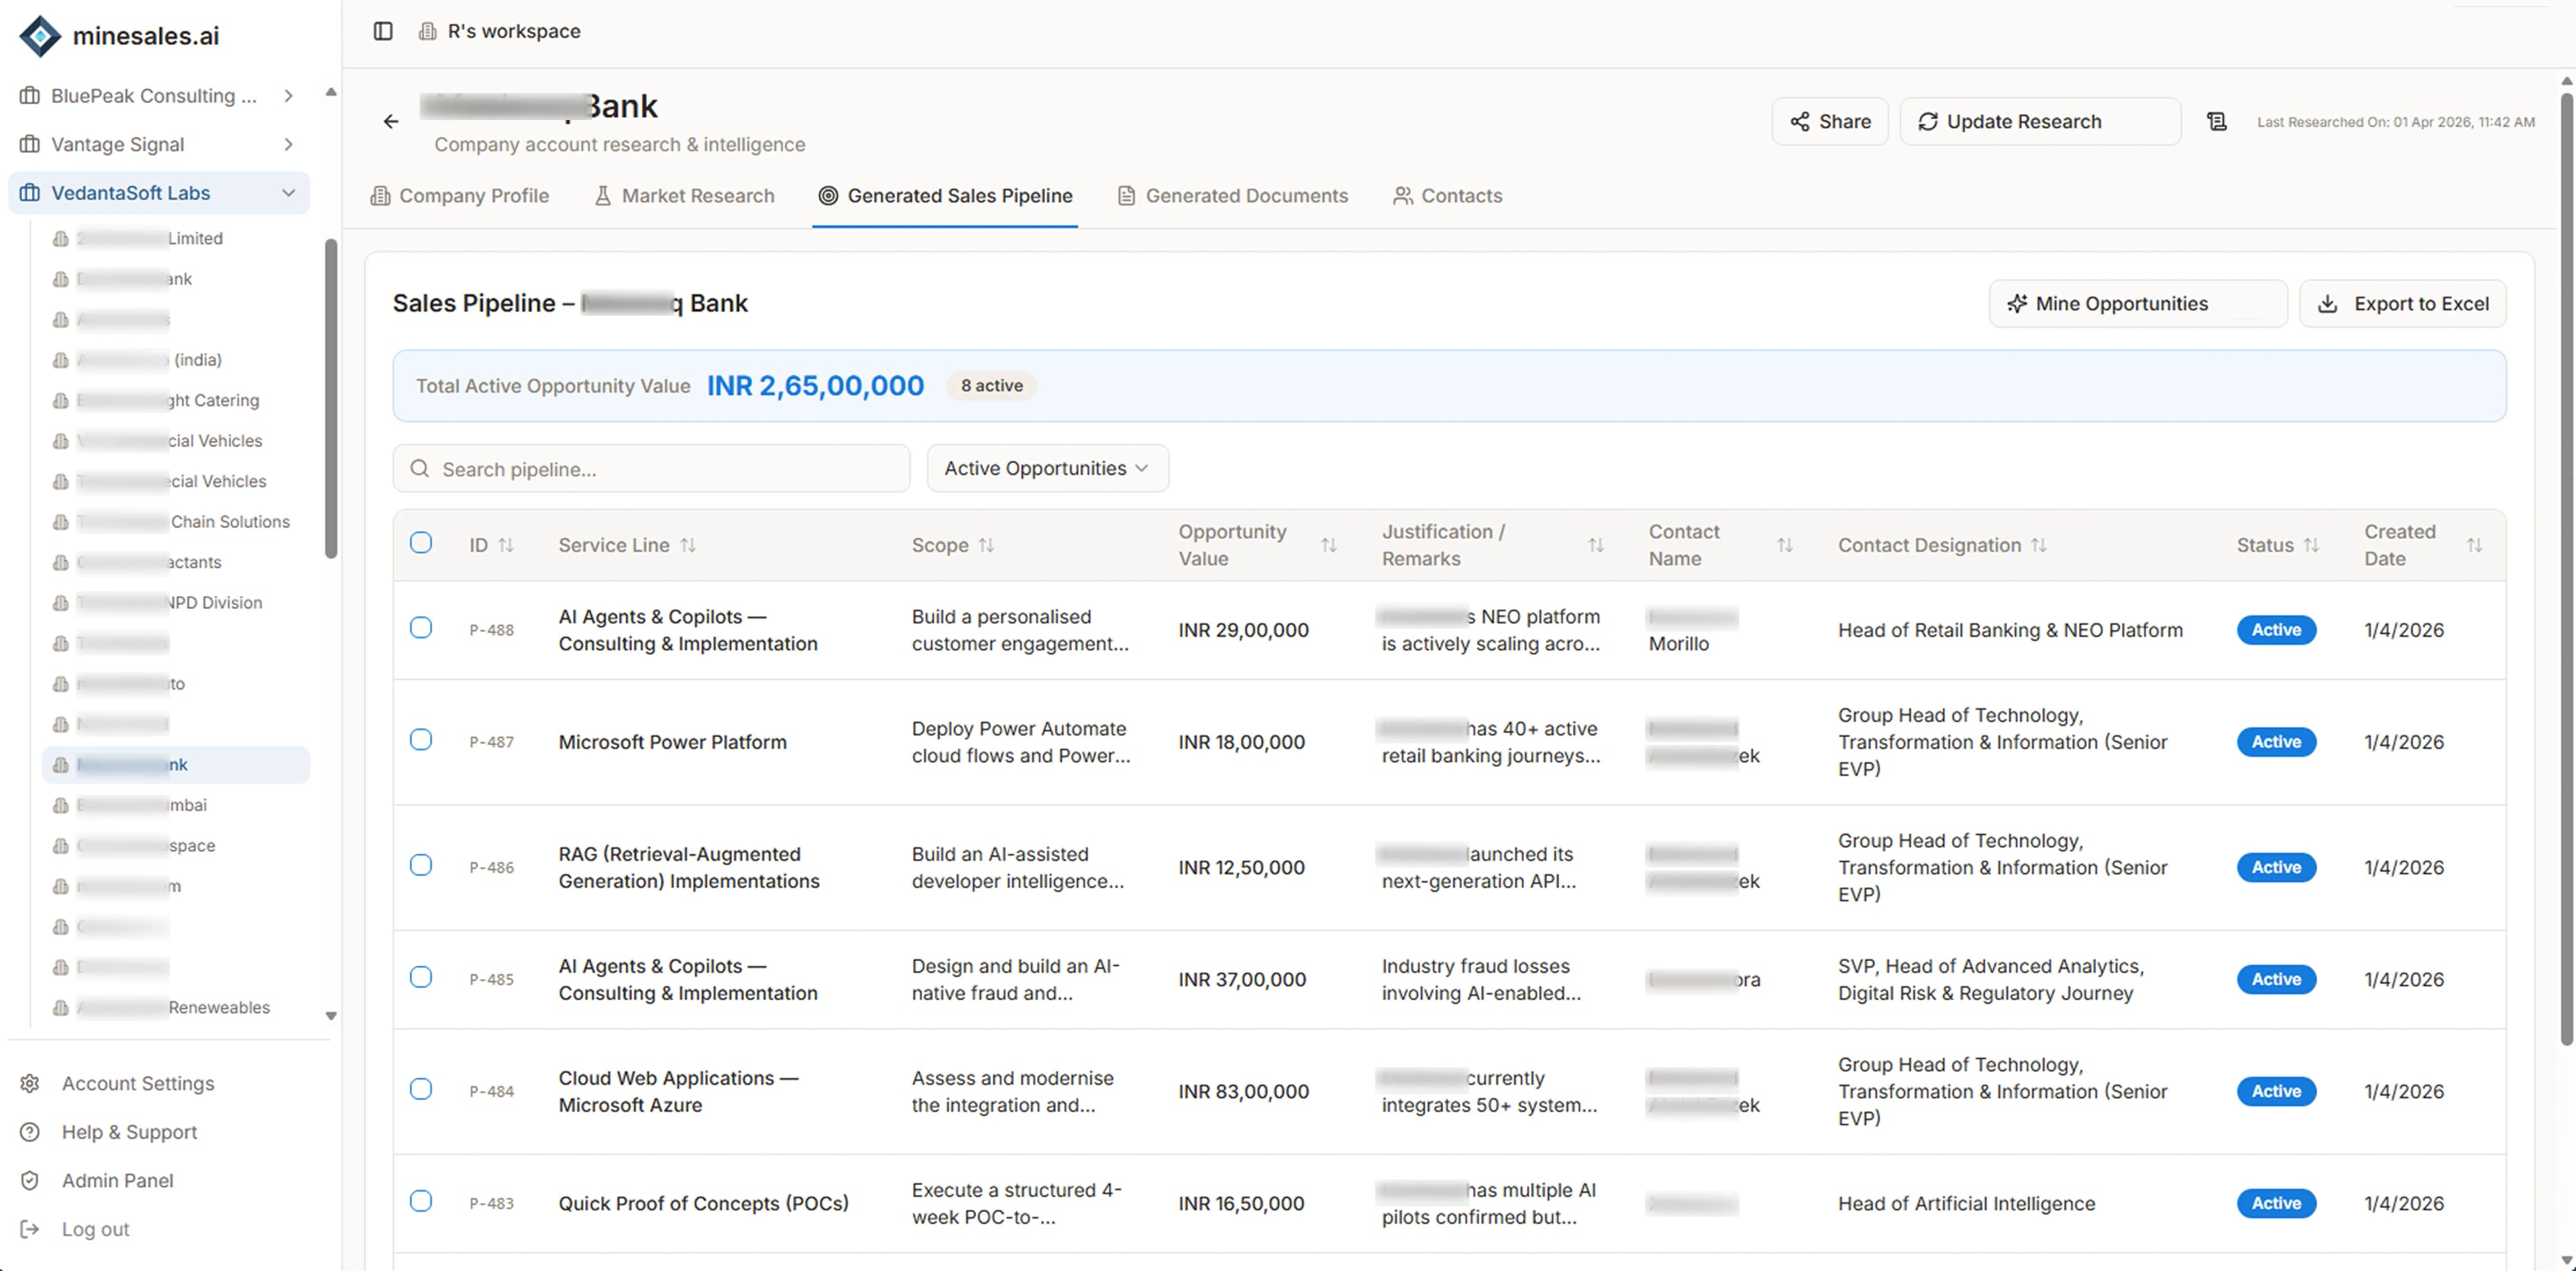Click the Log out link
The width and height of the screenshot is (2576, 1271).
coord(95,1229)
